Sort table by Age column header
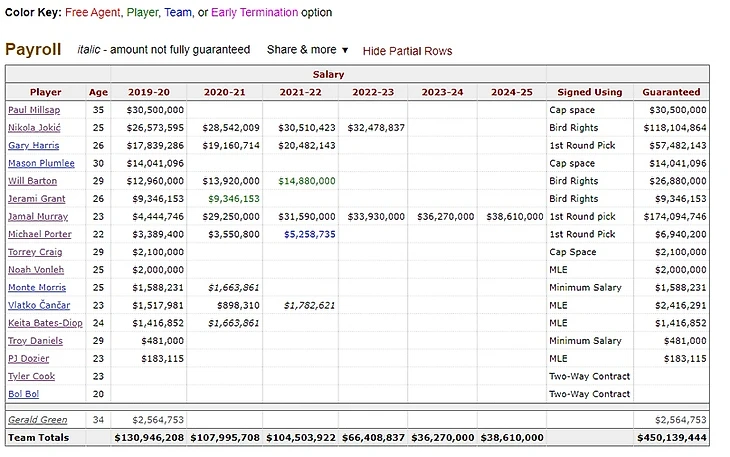The width and height of the screenshot is (730, 457). (98, 92)
